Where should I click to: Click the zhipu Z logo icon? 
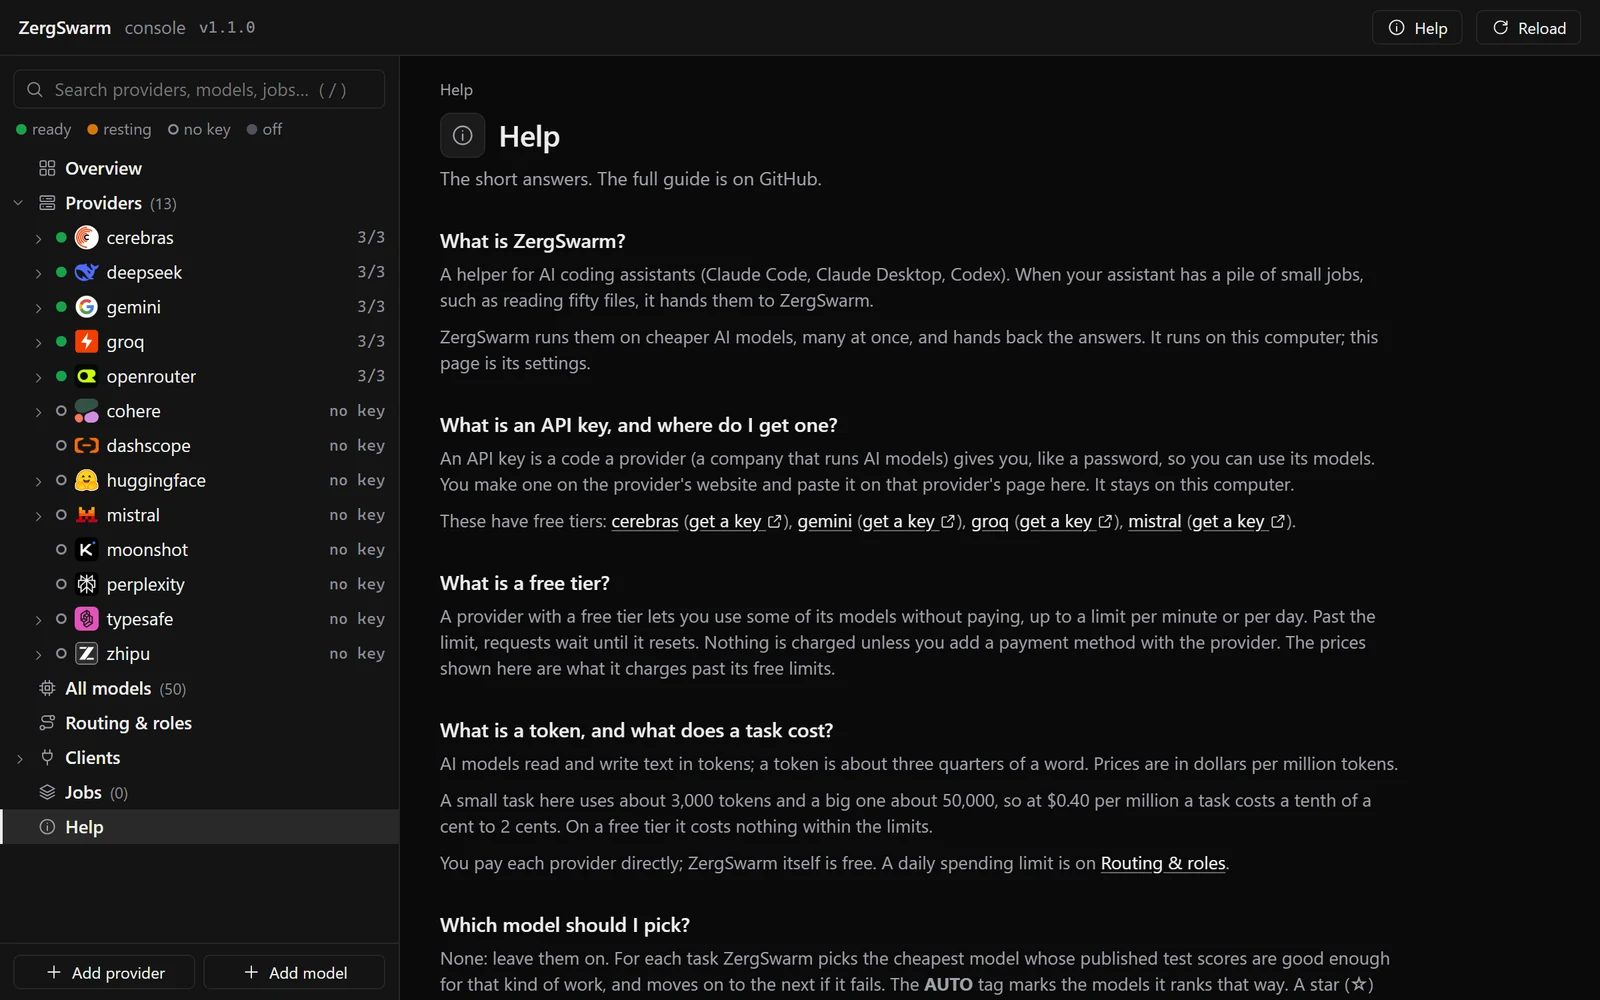pos(87,654)
